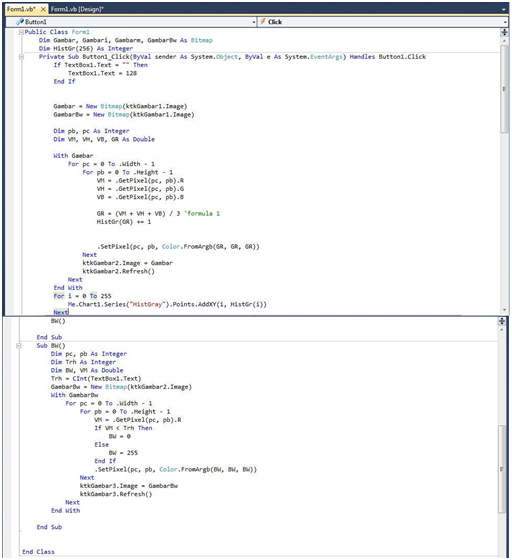Click the "Else" keyword line
This screenshot has height=560, width=512.
click(101, 445)
